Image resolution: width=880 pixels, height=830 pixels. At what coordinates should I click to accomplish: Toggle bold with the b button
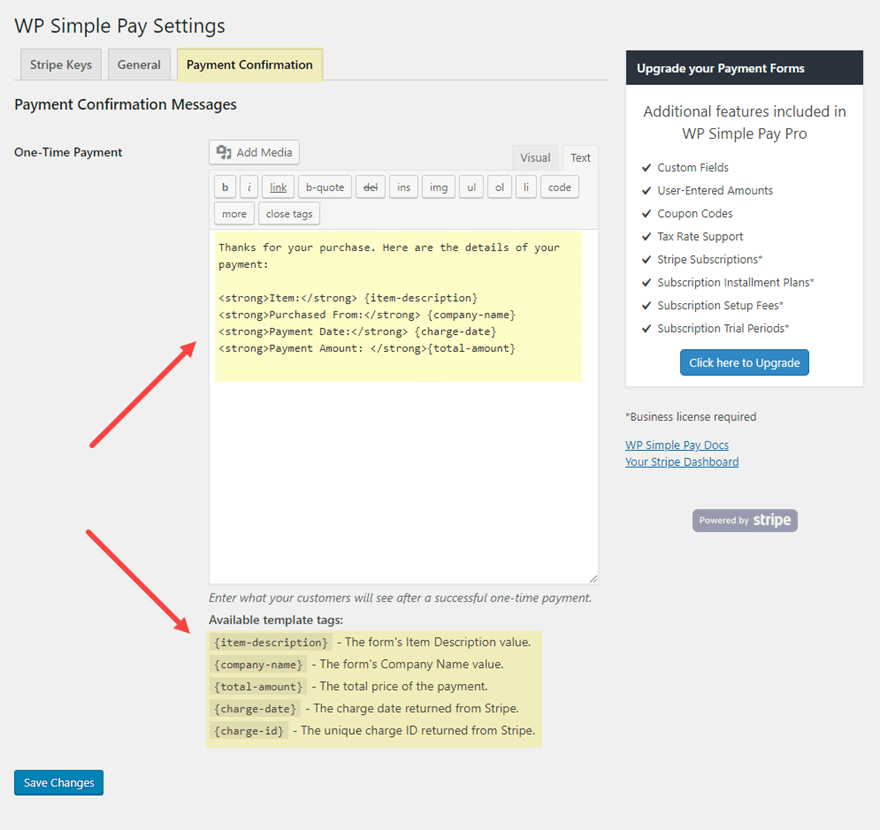point(225,187)
